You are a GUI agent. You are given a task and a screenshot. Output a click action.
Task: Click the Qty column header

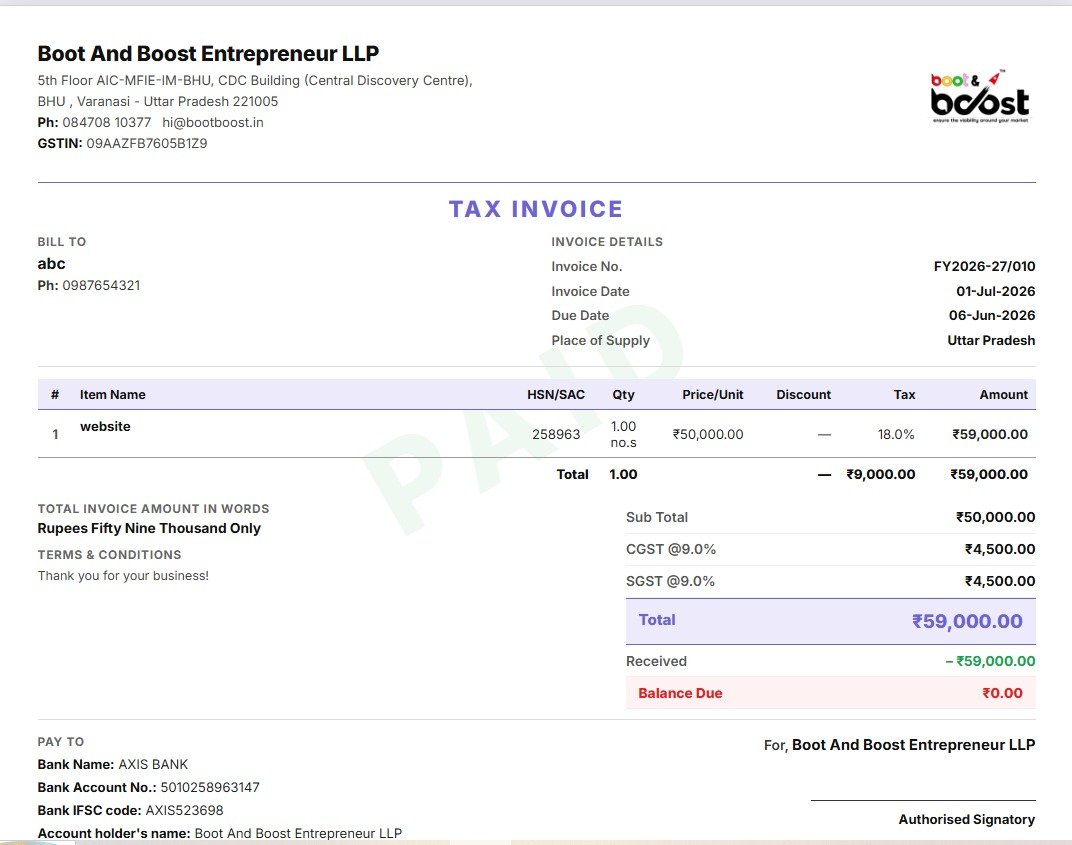[x=624, y=394]
